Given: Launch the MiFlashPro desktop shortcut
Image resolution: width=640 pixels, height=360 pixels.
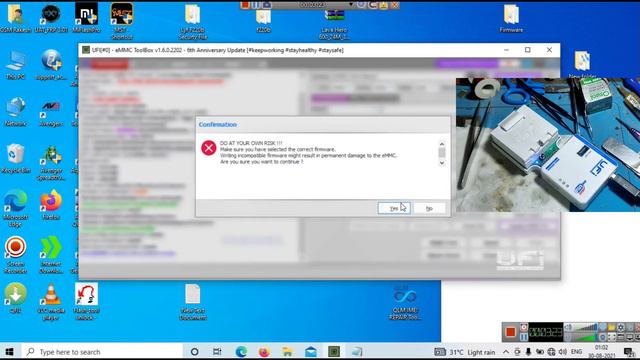Looking at the screenshot, I should coord(86,19).
